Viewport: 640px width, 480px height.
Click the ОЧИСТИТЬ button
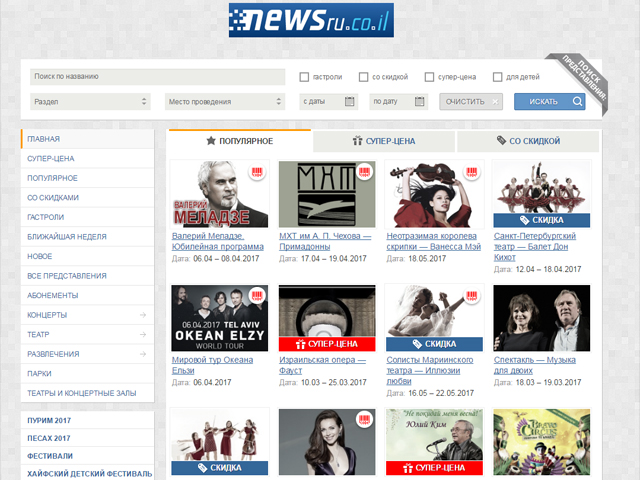click(471, 102)
